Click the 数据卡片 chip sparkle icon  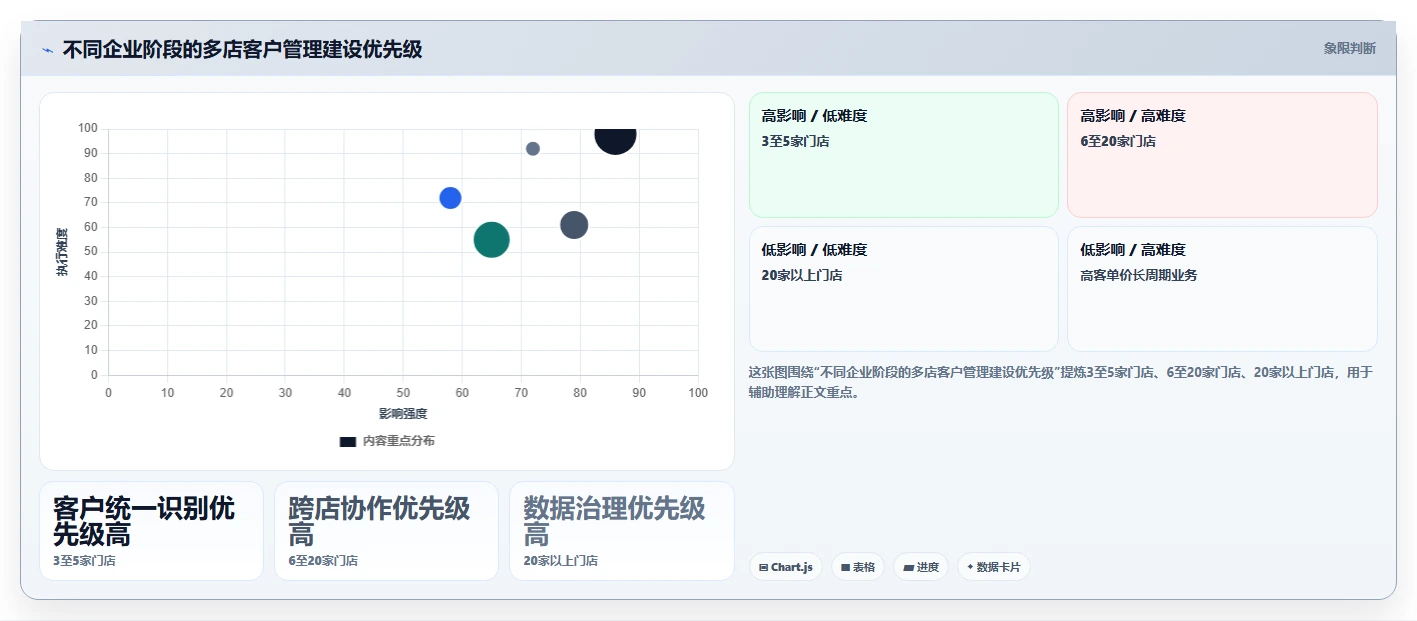tap(970, 567)
